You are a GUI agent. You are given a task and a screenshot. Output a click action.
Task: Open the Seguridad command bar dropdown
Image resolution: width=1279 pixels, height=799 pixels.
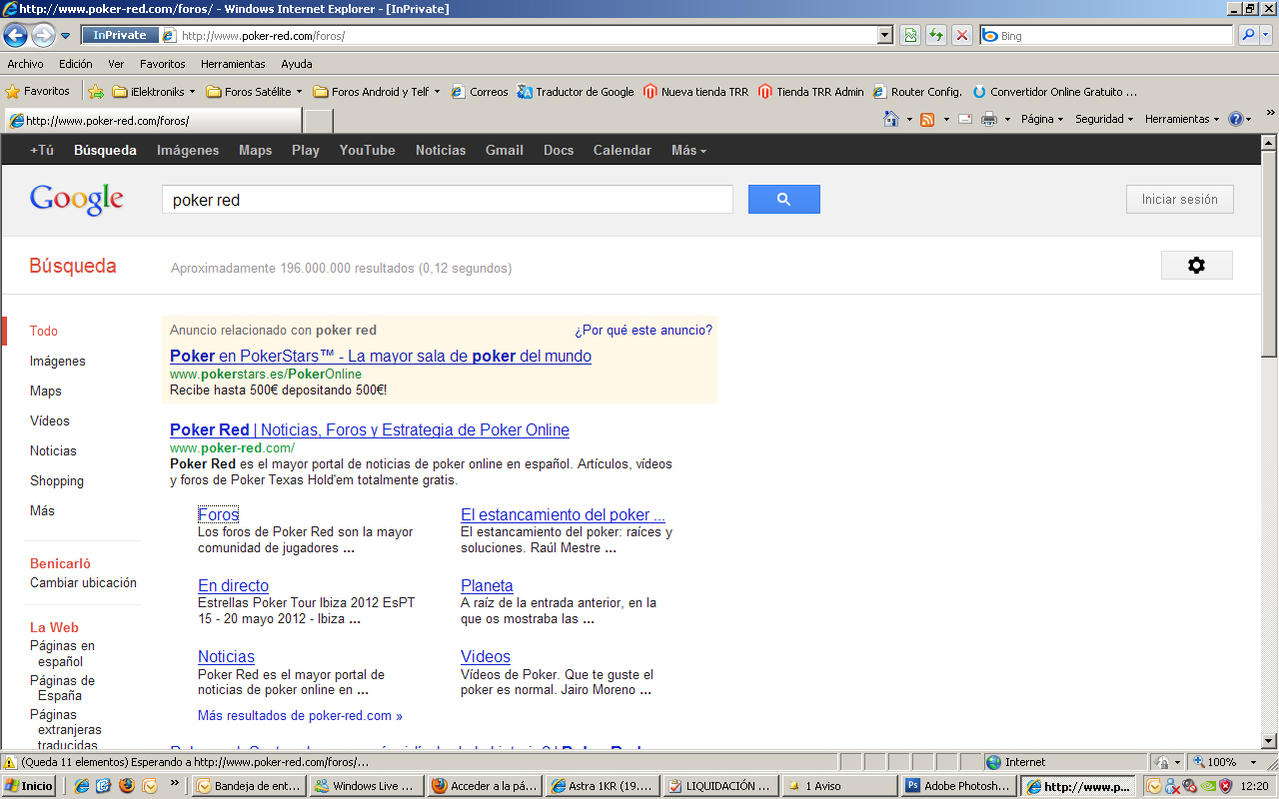tap(1104, 119)
